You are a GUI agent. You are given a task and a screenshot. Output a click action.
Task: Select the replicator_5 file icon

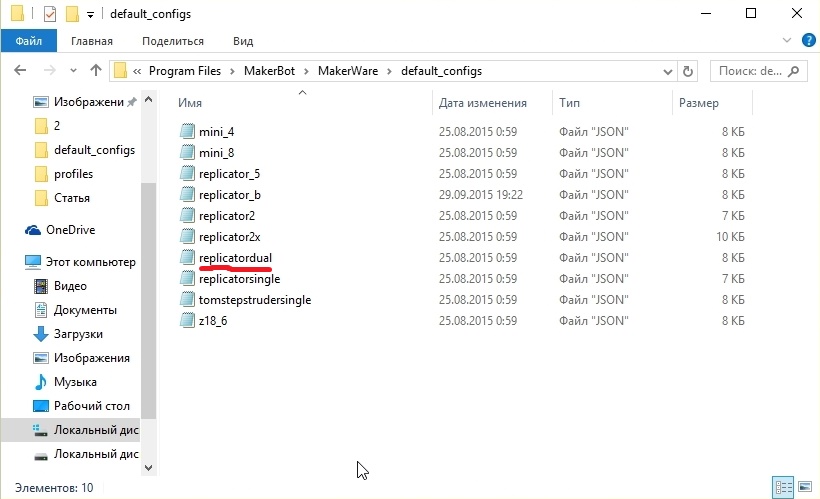tap(187, 173)
